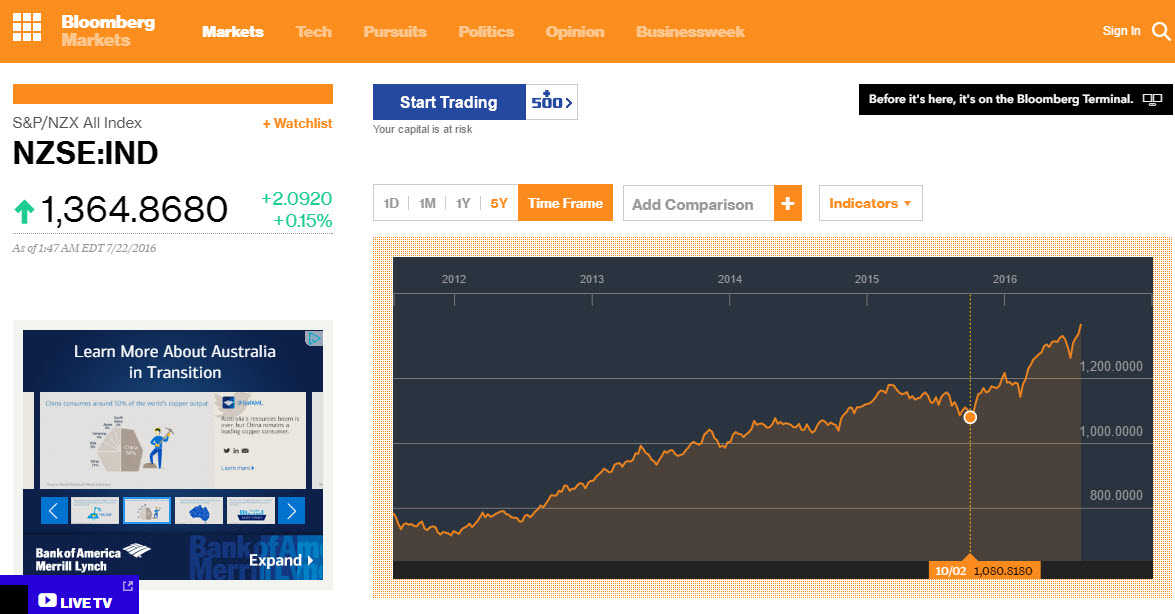Click the Bank of America Merrill Lynch logo

92,559
